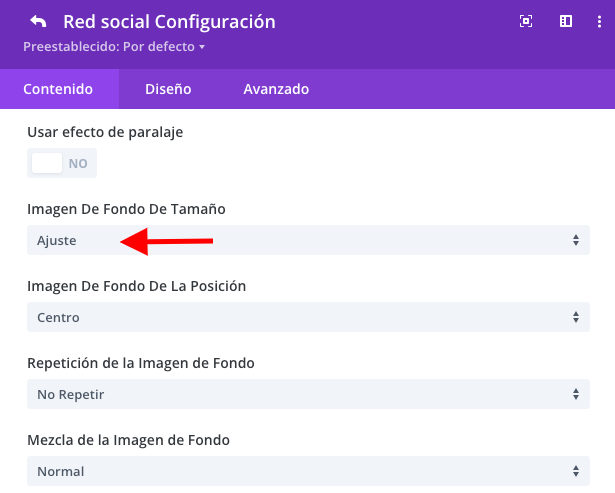Open the Preestablecido: Por defecto preset dropdown
The width and height of the screenshot is (615, 493).
(114, 47)
